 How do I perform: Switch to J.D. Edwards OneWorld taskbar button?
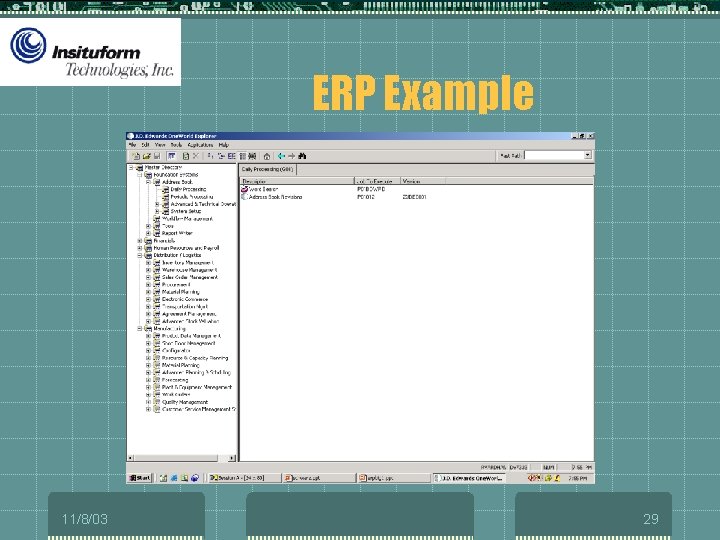pyautogui.click(x=470, y=478)
